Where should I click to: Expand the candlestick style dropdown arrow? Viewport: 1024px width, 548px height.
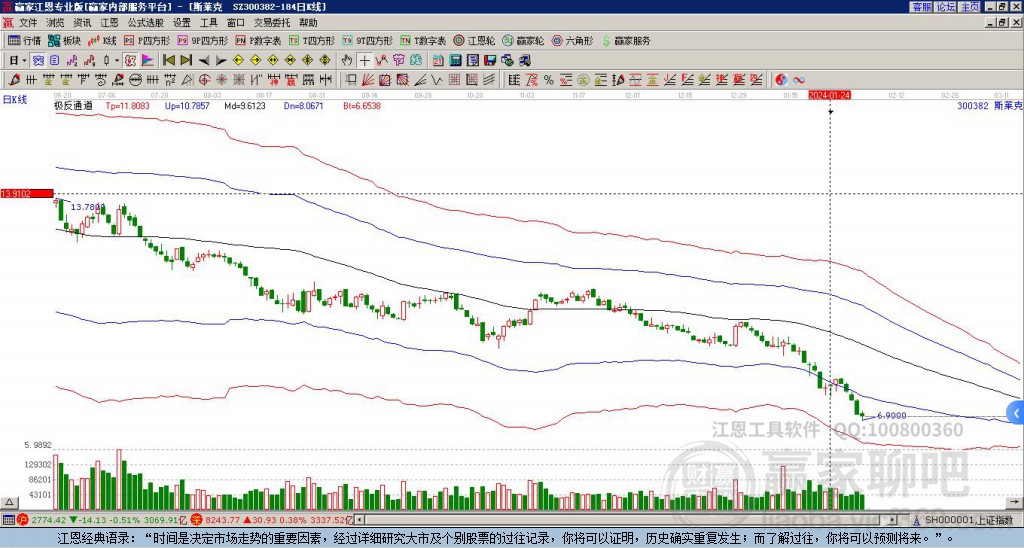point(116,60)
